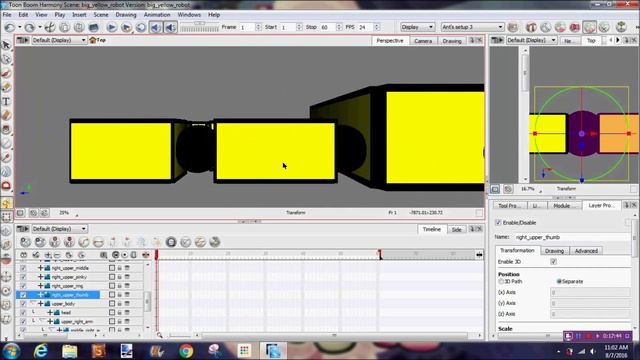Click the Stop frame input field
Screen dimensions: 640x360
(x=327, y=27)
